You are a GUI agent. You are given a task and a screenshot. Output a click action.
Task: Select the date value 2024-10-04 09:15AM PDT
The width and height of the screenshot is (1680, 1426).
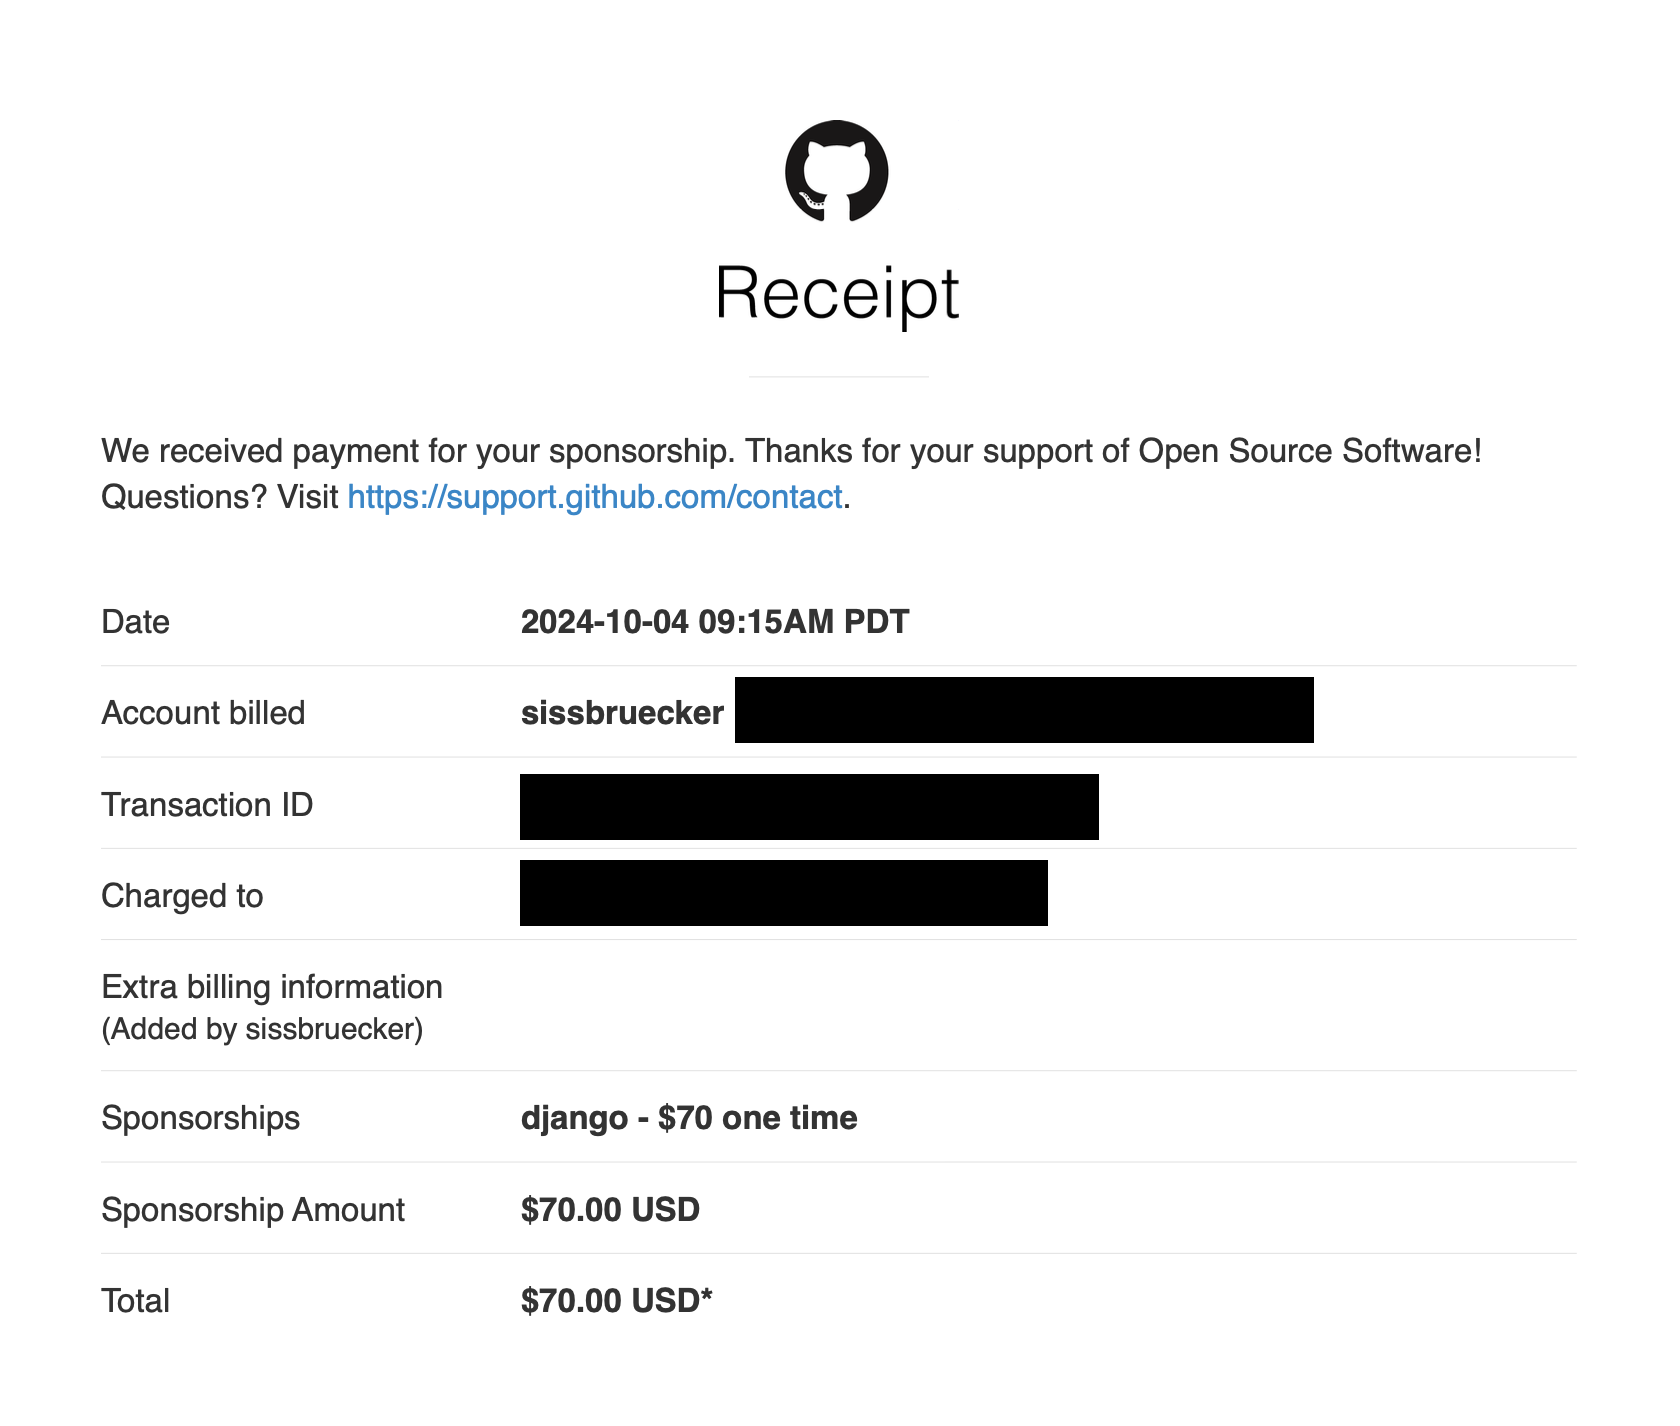tap(715, 622)
